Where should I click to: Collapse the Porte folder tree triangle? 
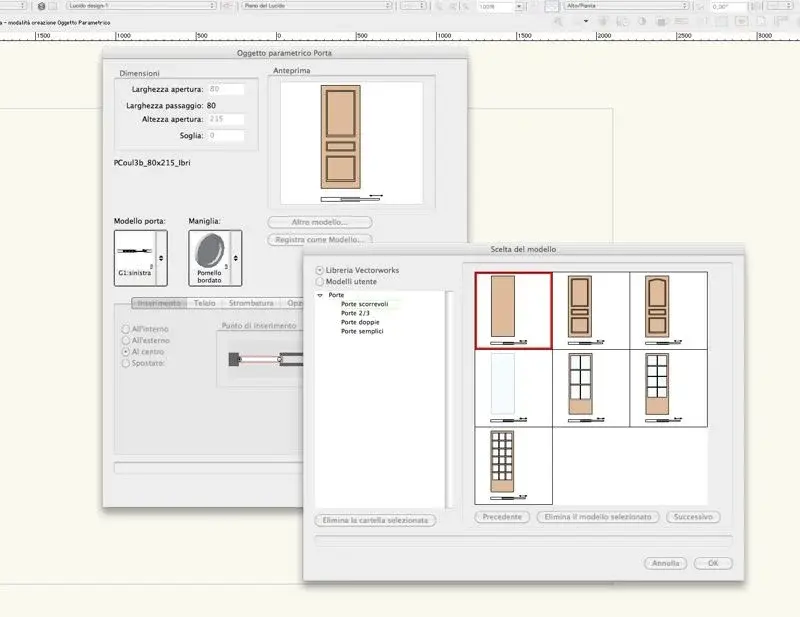320,295
